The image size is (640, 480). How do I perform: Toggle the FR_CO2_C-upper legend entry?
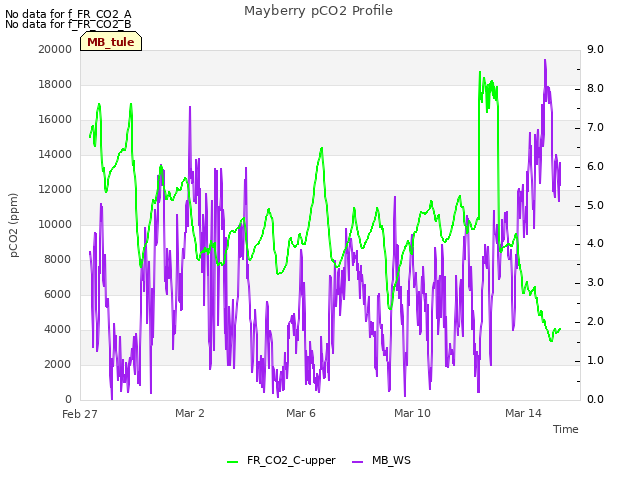pyautogui.click(x=281, y=461)
